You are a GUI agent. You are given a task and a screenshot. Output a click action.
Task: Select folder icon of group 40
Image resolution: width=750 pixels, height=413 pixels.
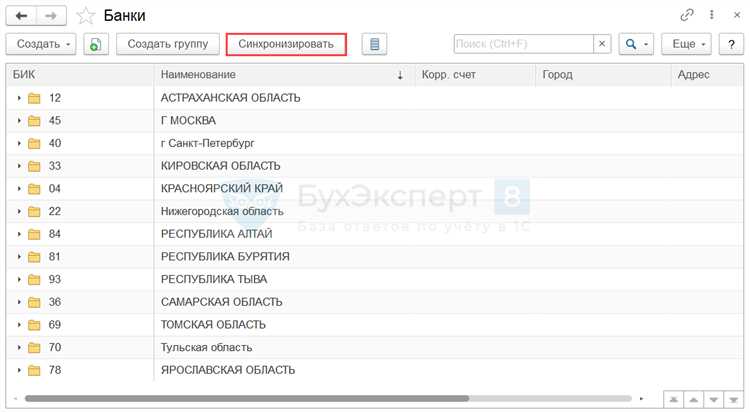point(34,143)
